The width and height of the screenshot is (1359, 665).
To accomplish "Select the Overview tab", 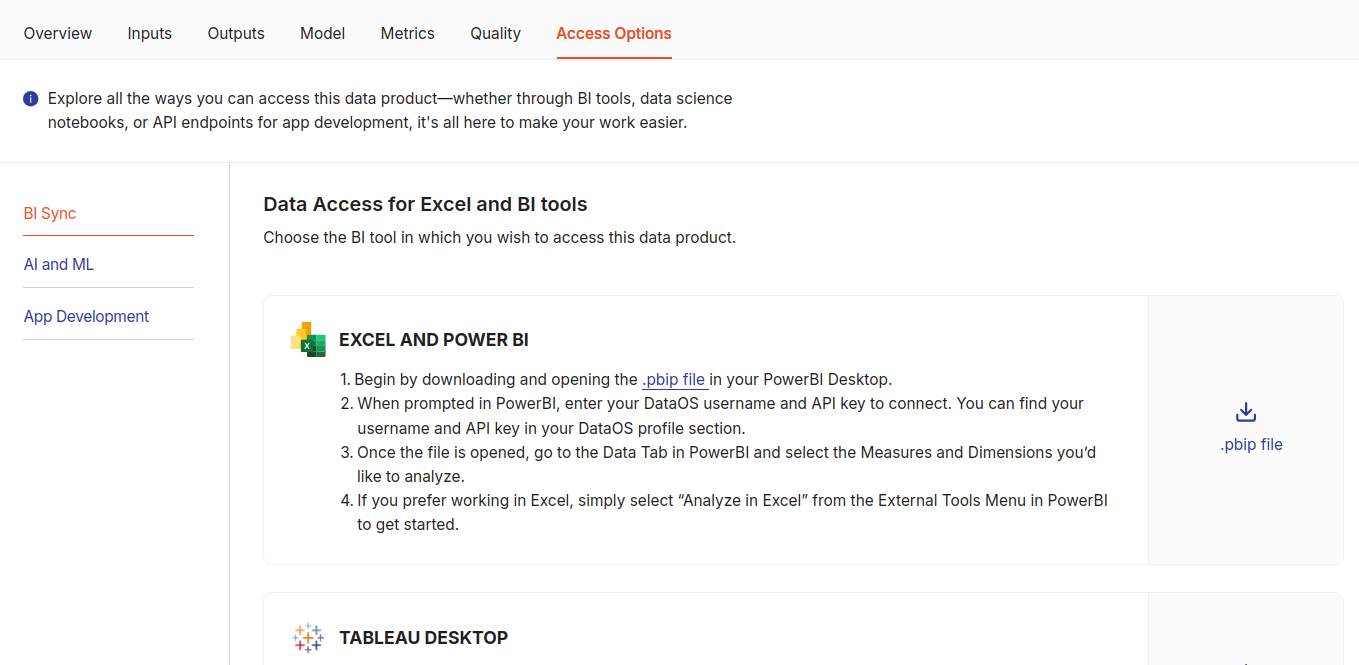I will (57, 32).
